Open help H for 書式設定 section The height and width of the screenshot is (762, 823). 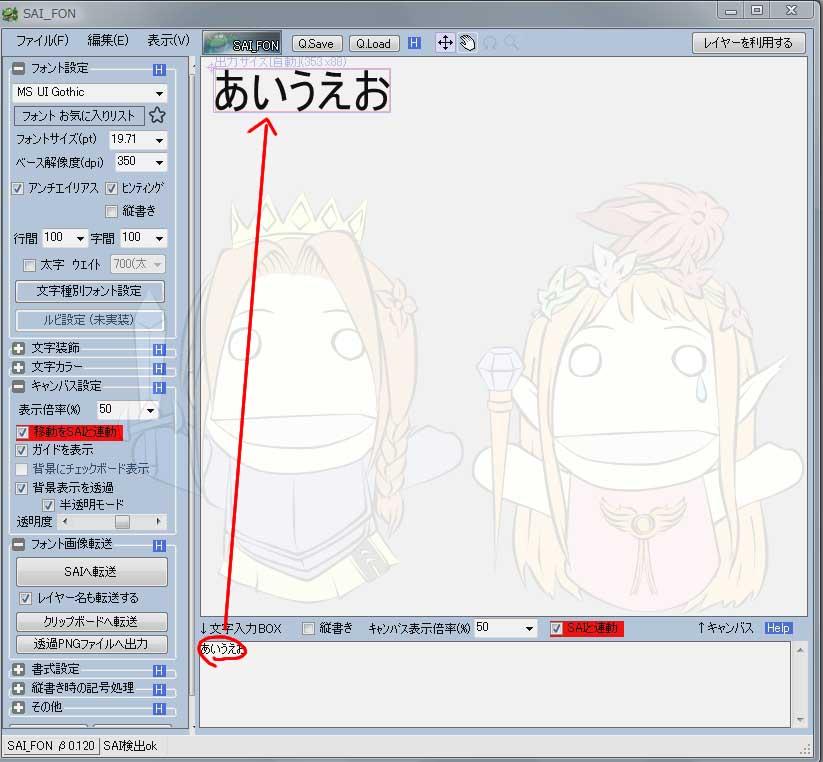[159, 671]
